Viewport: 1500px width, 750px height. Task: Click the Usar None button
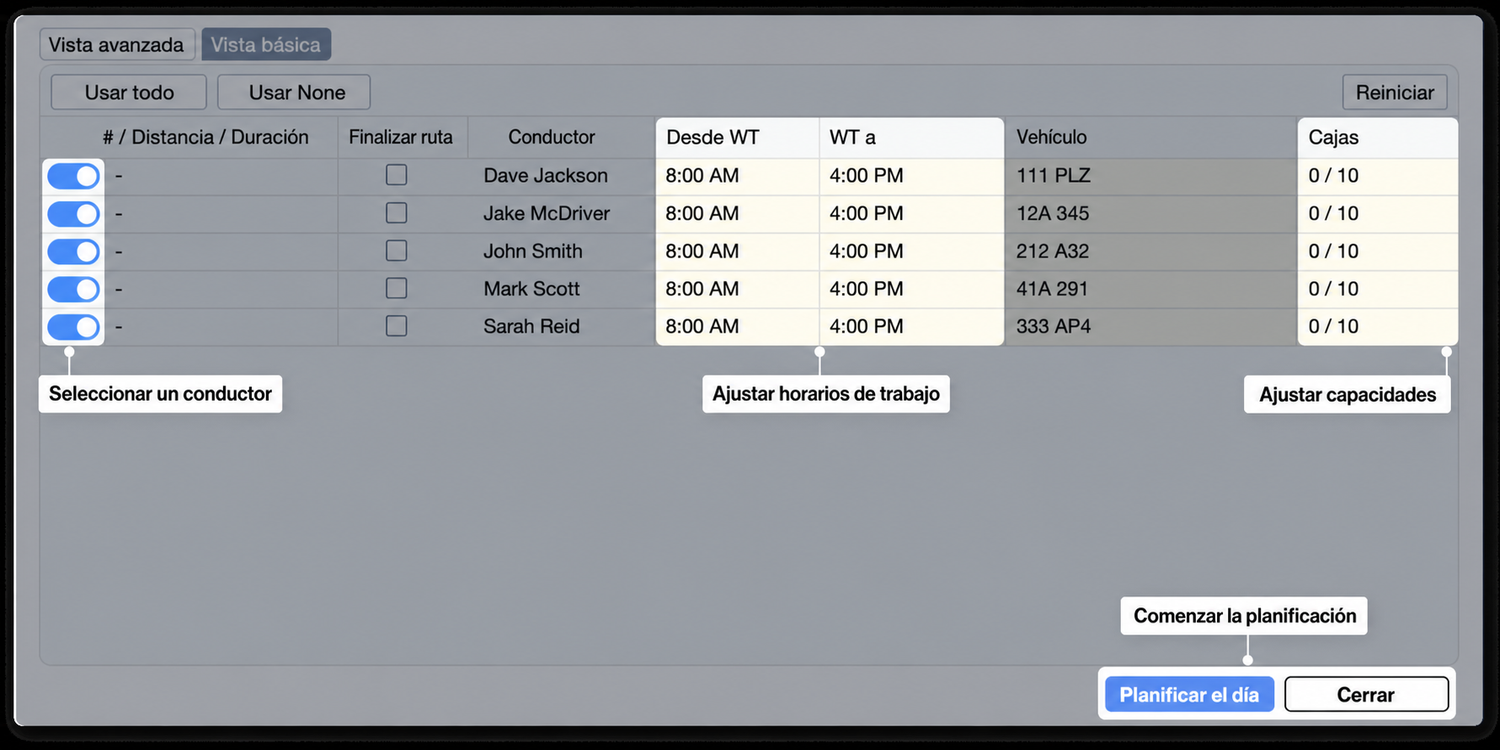[297, 92]
